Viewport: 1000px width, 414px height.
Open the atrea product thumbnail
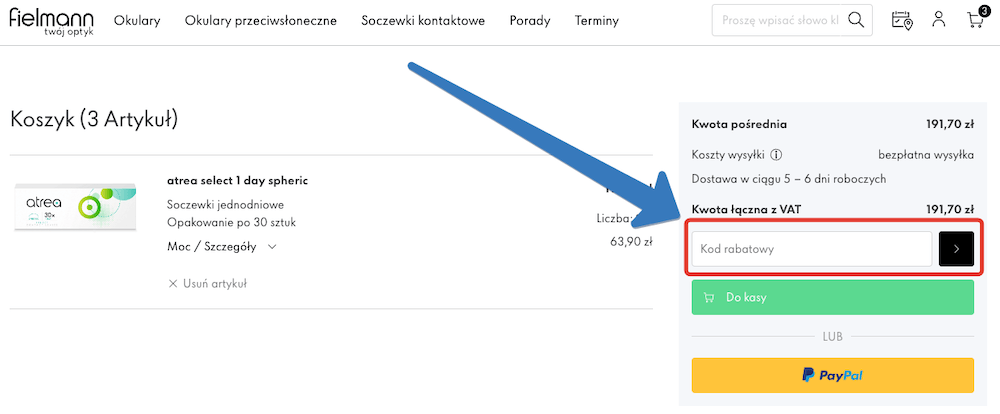pos(75,208)
